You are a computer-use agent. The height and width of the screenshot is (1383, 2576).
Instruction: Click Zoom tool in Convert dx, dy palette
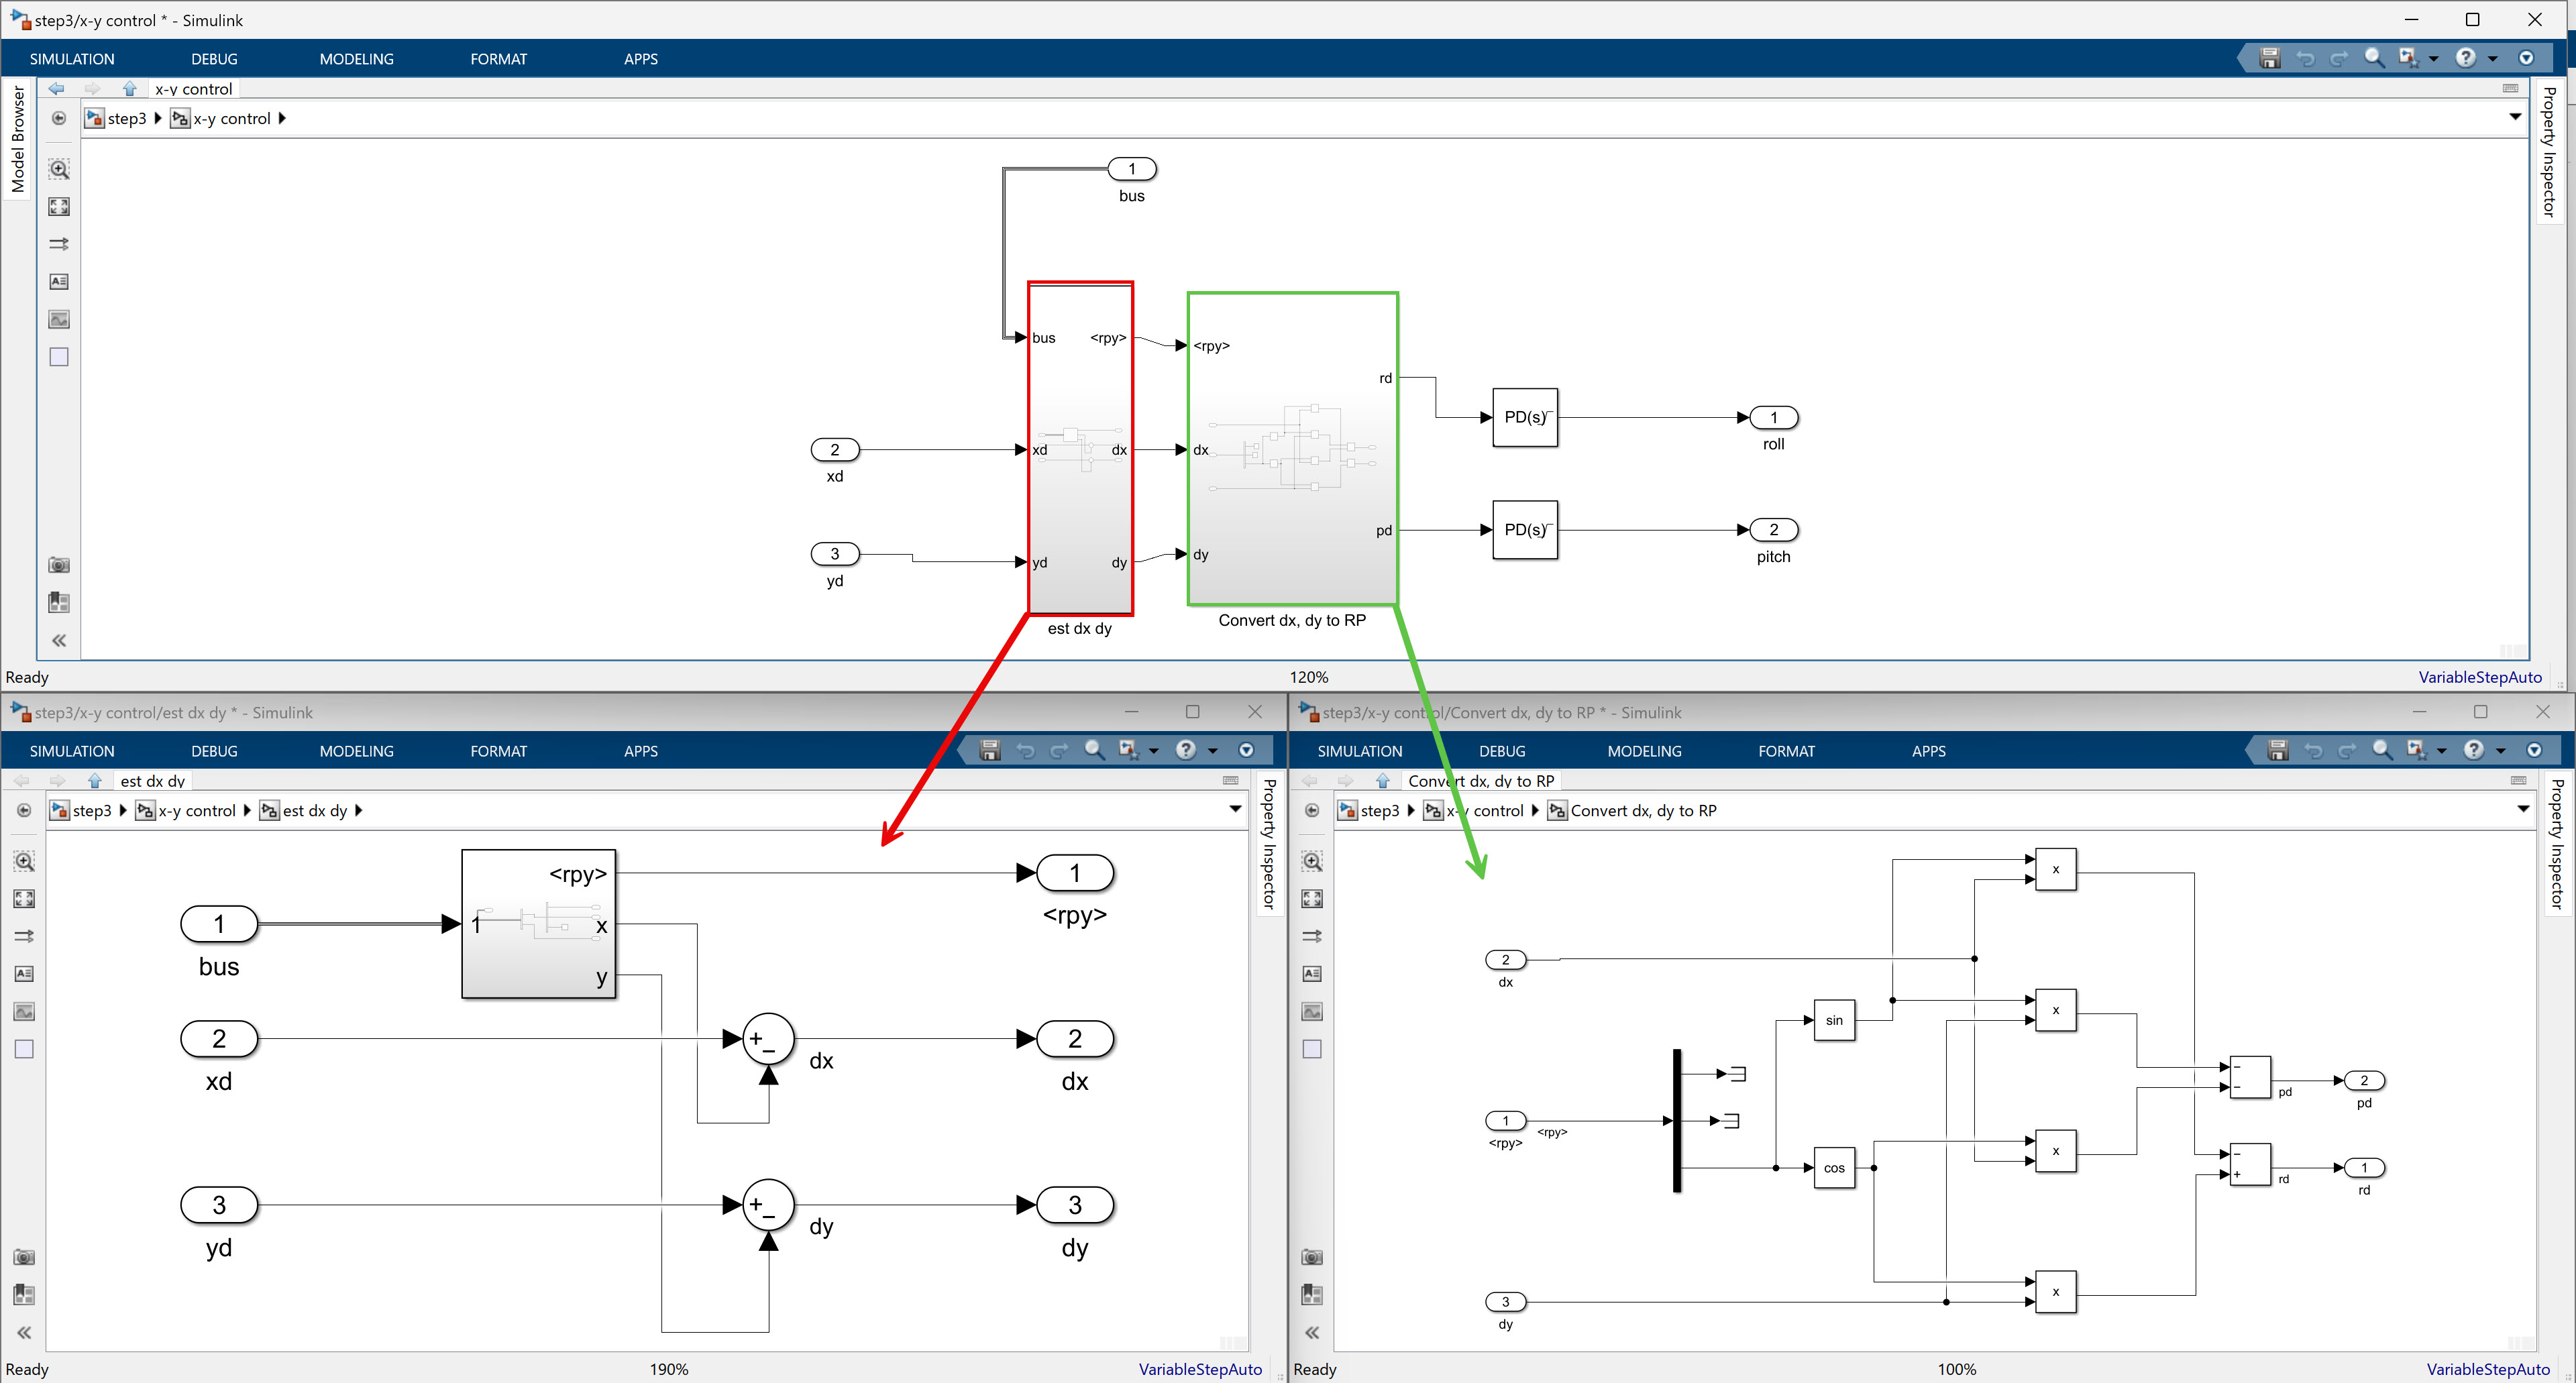pos(1312,861)
